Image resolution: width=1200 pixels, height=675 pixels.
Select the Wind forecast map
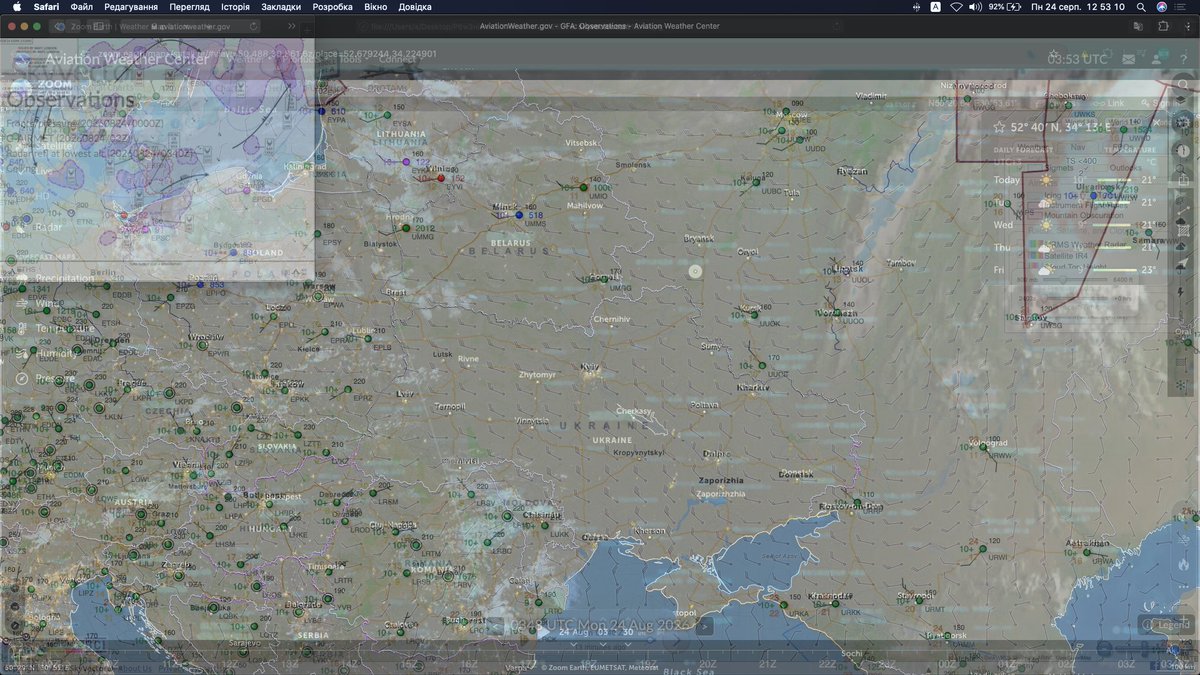click(40, 303)
